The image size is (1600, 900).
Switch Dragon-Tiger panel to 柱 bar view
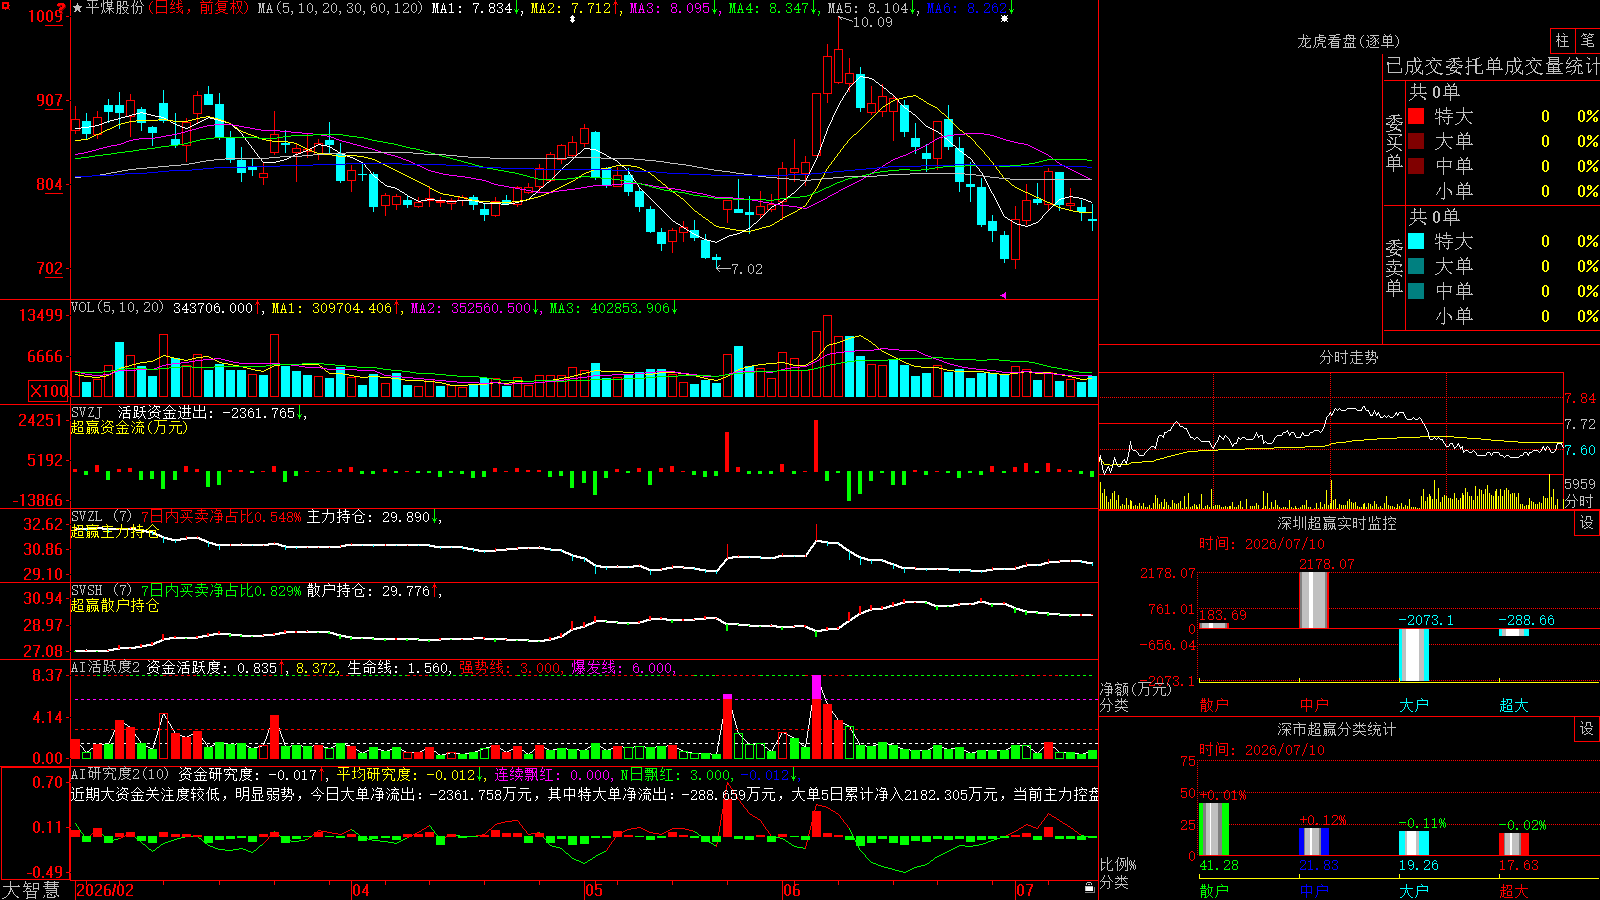click(1562, 41)
